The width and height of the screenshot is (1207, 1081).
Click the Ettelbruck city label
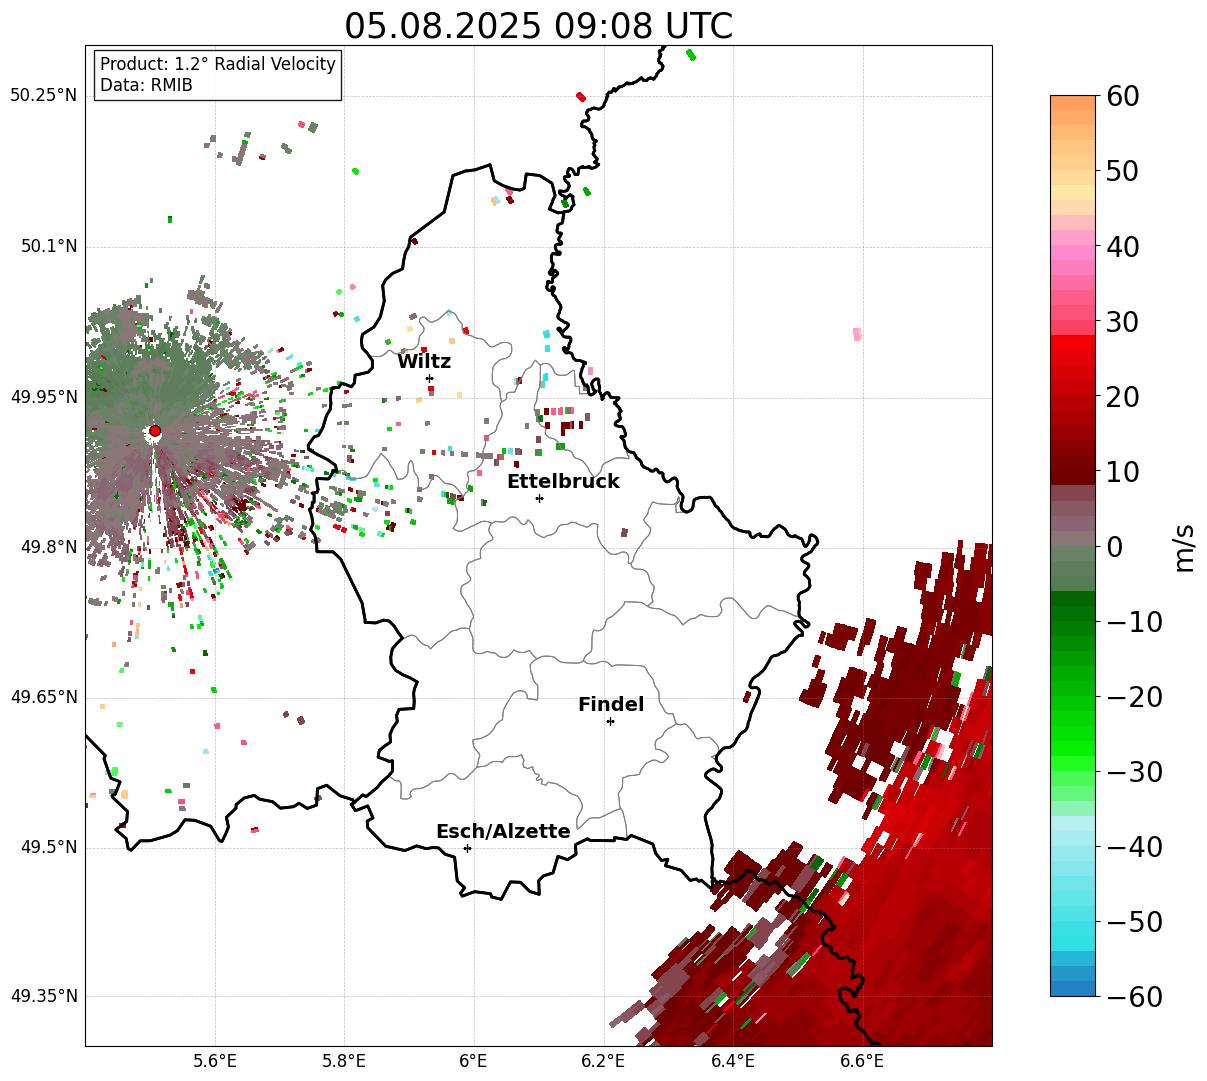tap(563, 481)
